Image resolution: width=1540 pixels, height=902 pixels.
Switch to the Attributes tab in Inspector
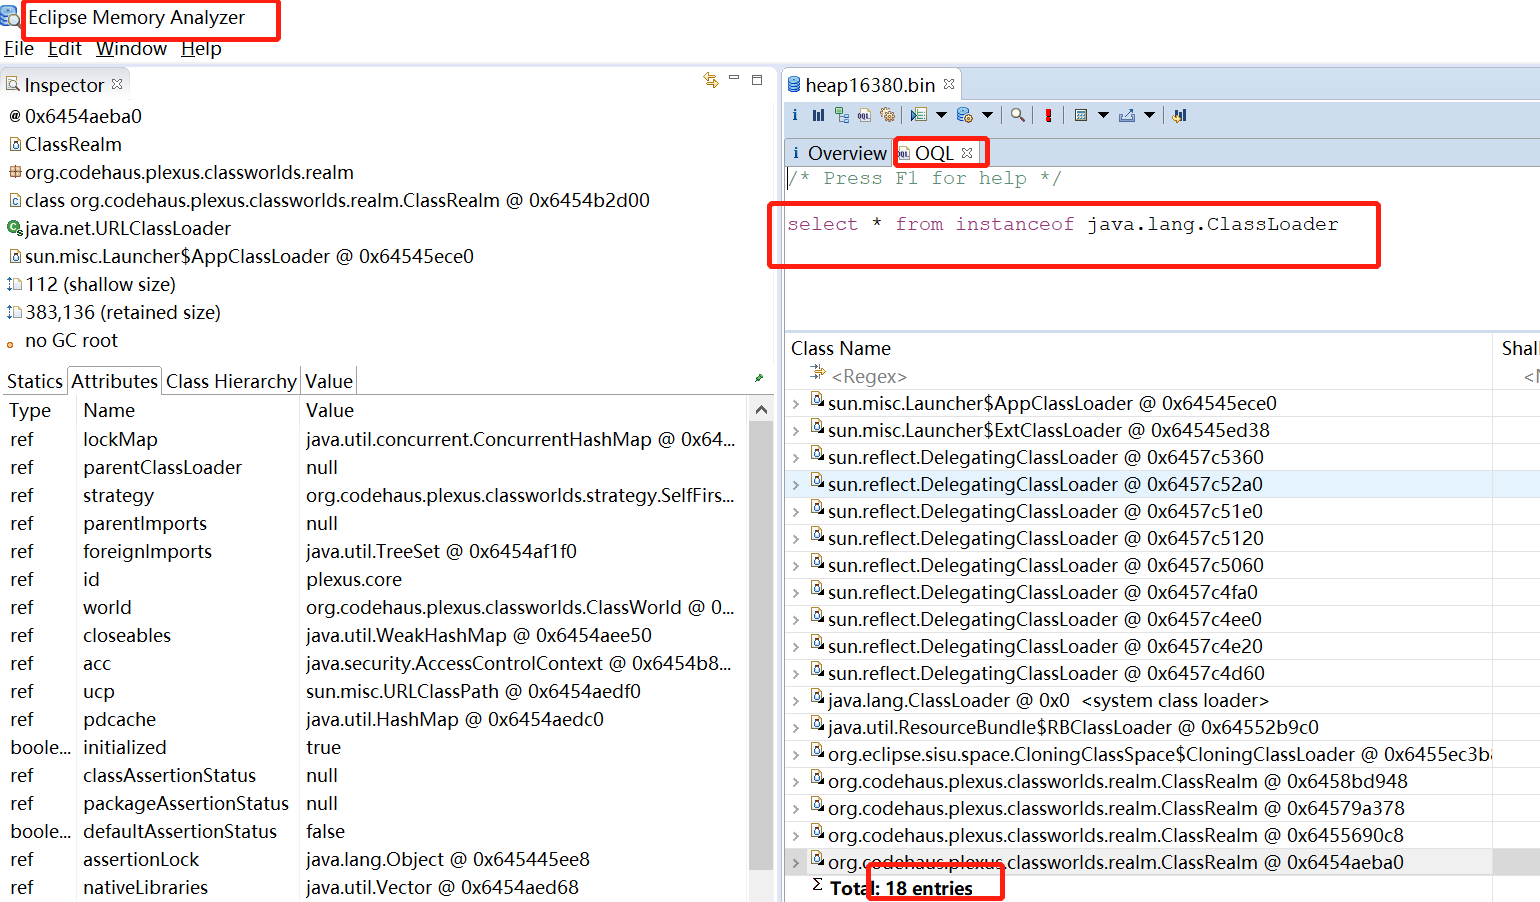coord(114,381)
